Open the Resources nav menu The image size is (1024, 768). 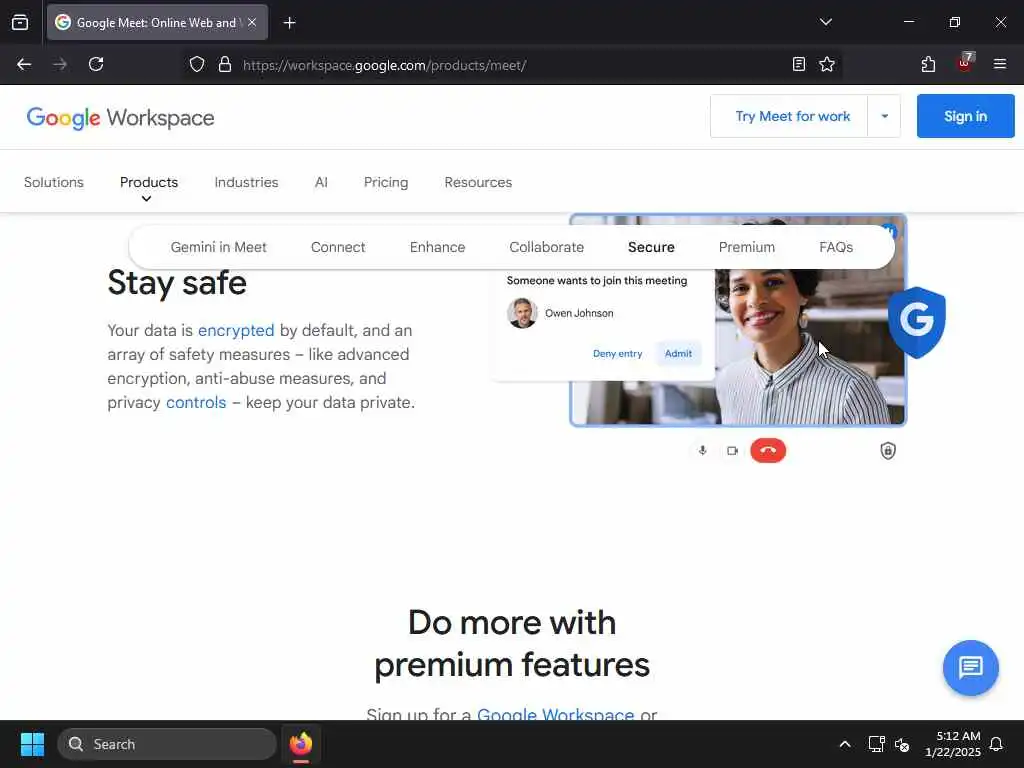coord(478,182)
